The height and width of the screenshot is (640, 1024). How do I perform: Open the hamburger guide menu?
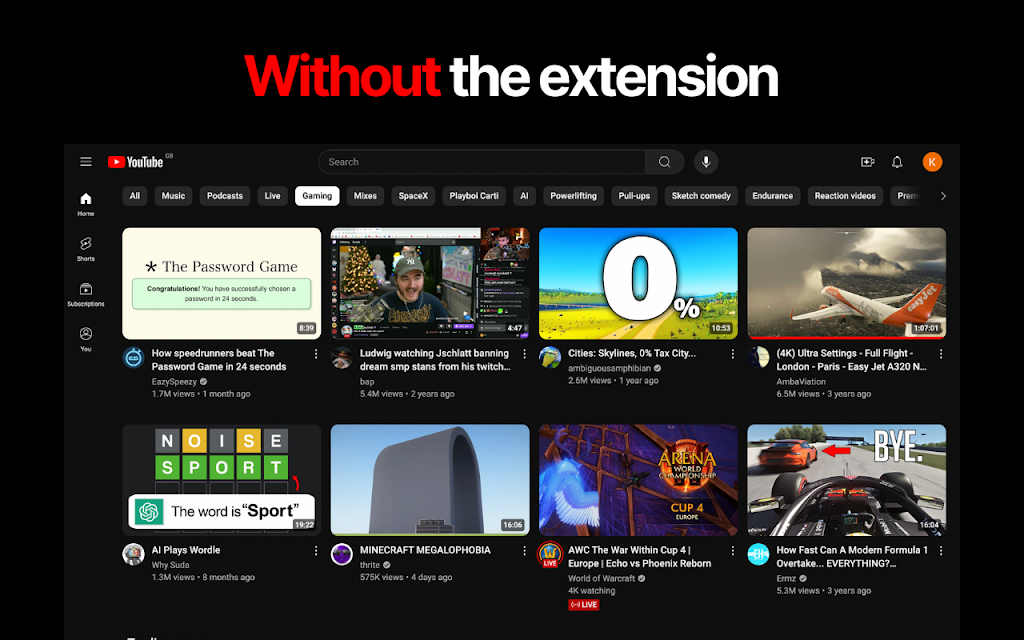tap(86, 162)
